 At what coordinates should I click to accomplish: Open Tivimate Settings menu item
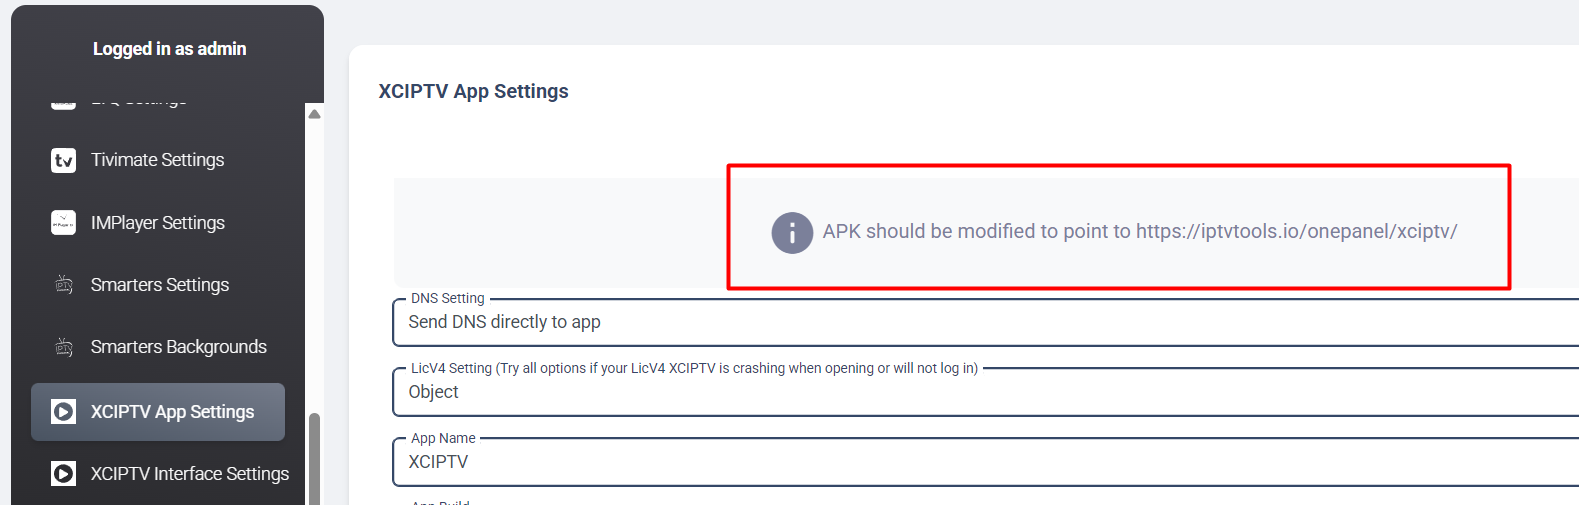tap(158, 160)
